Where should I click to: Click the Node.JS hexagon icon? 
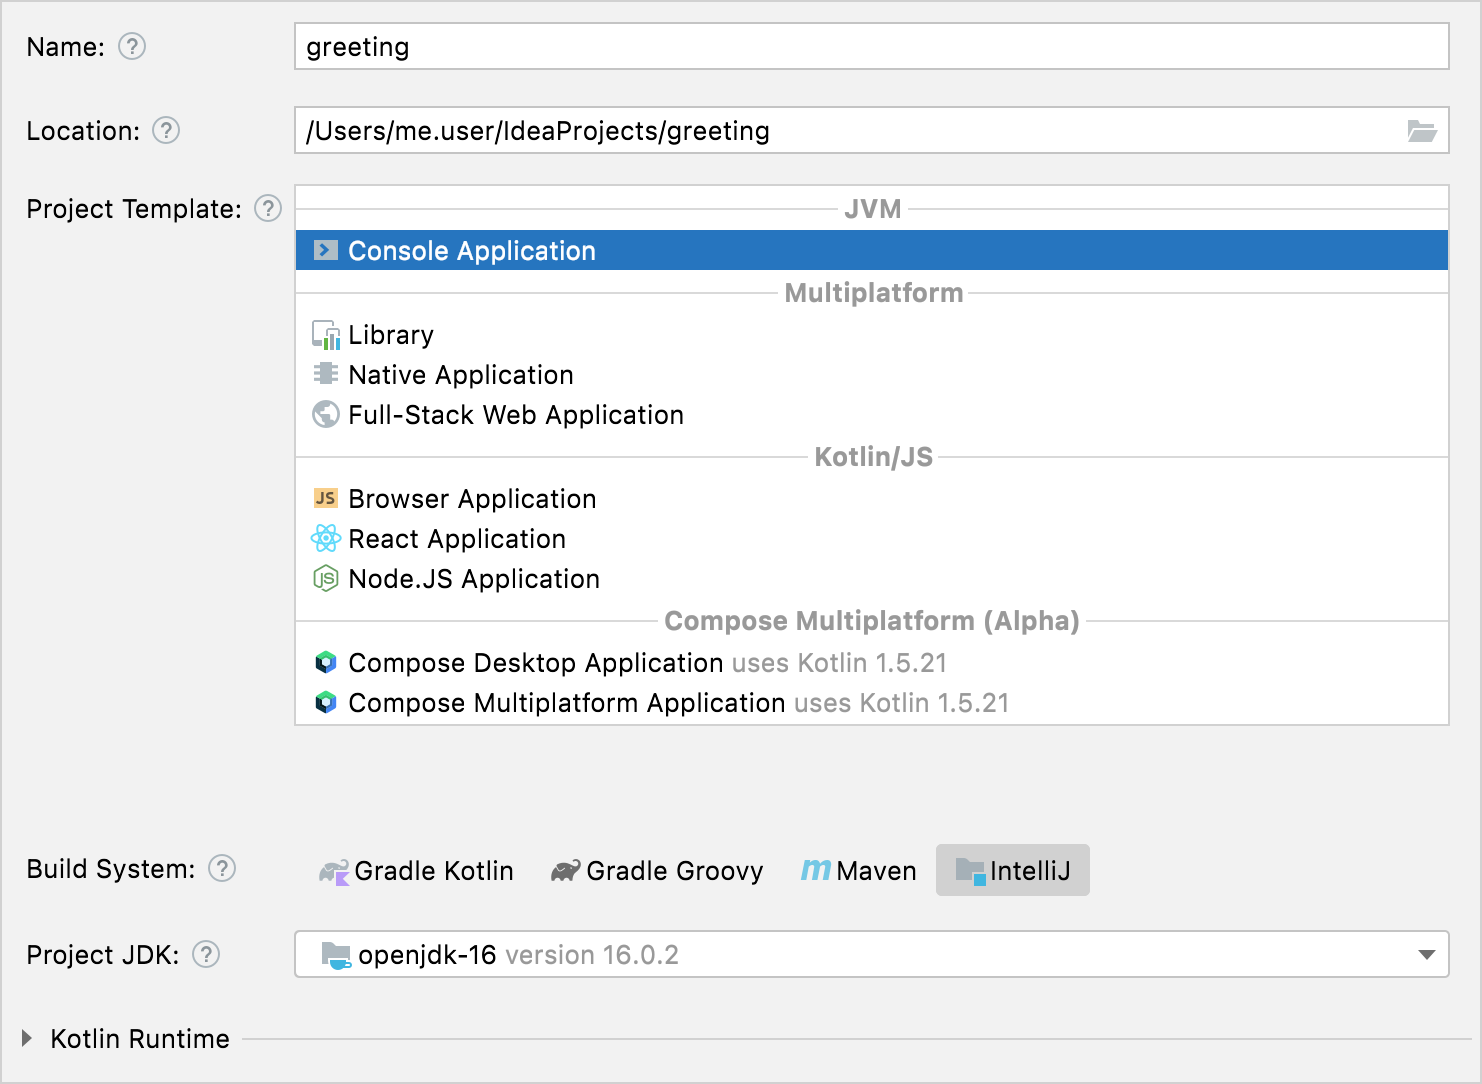326,578
